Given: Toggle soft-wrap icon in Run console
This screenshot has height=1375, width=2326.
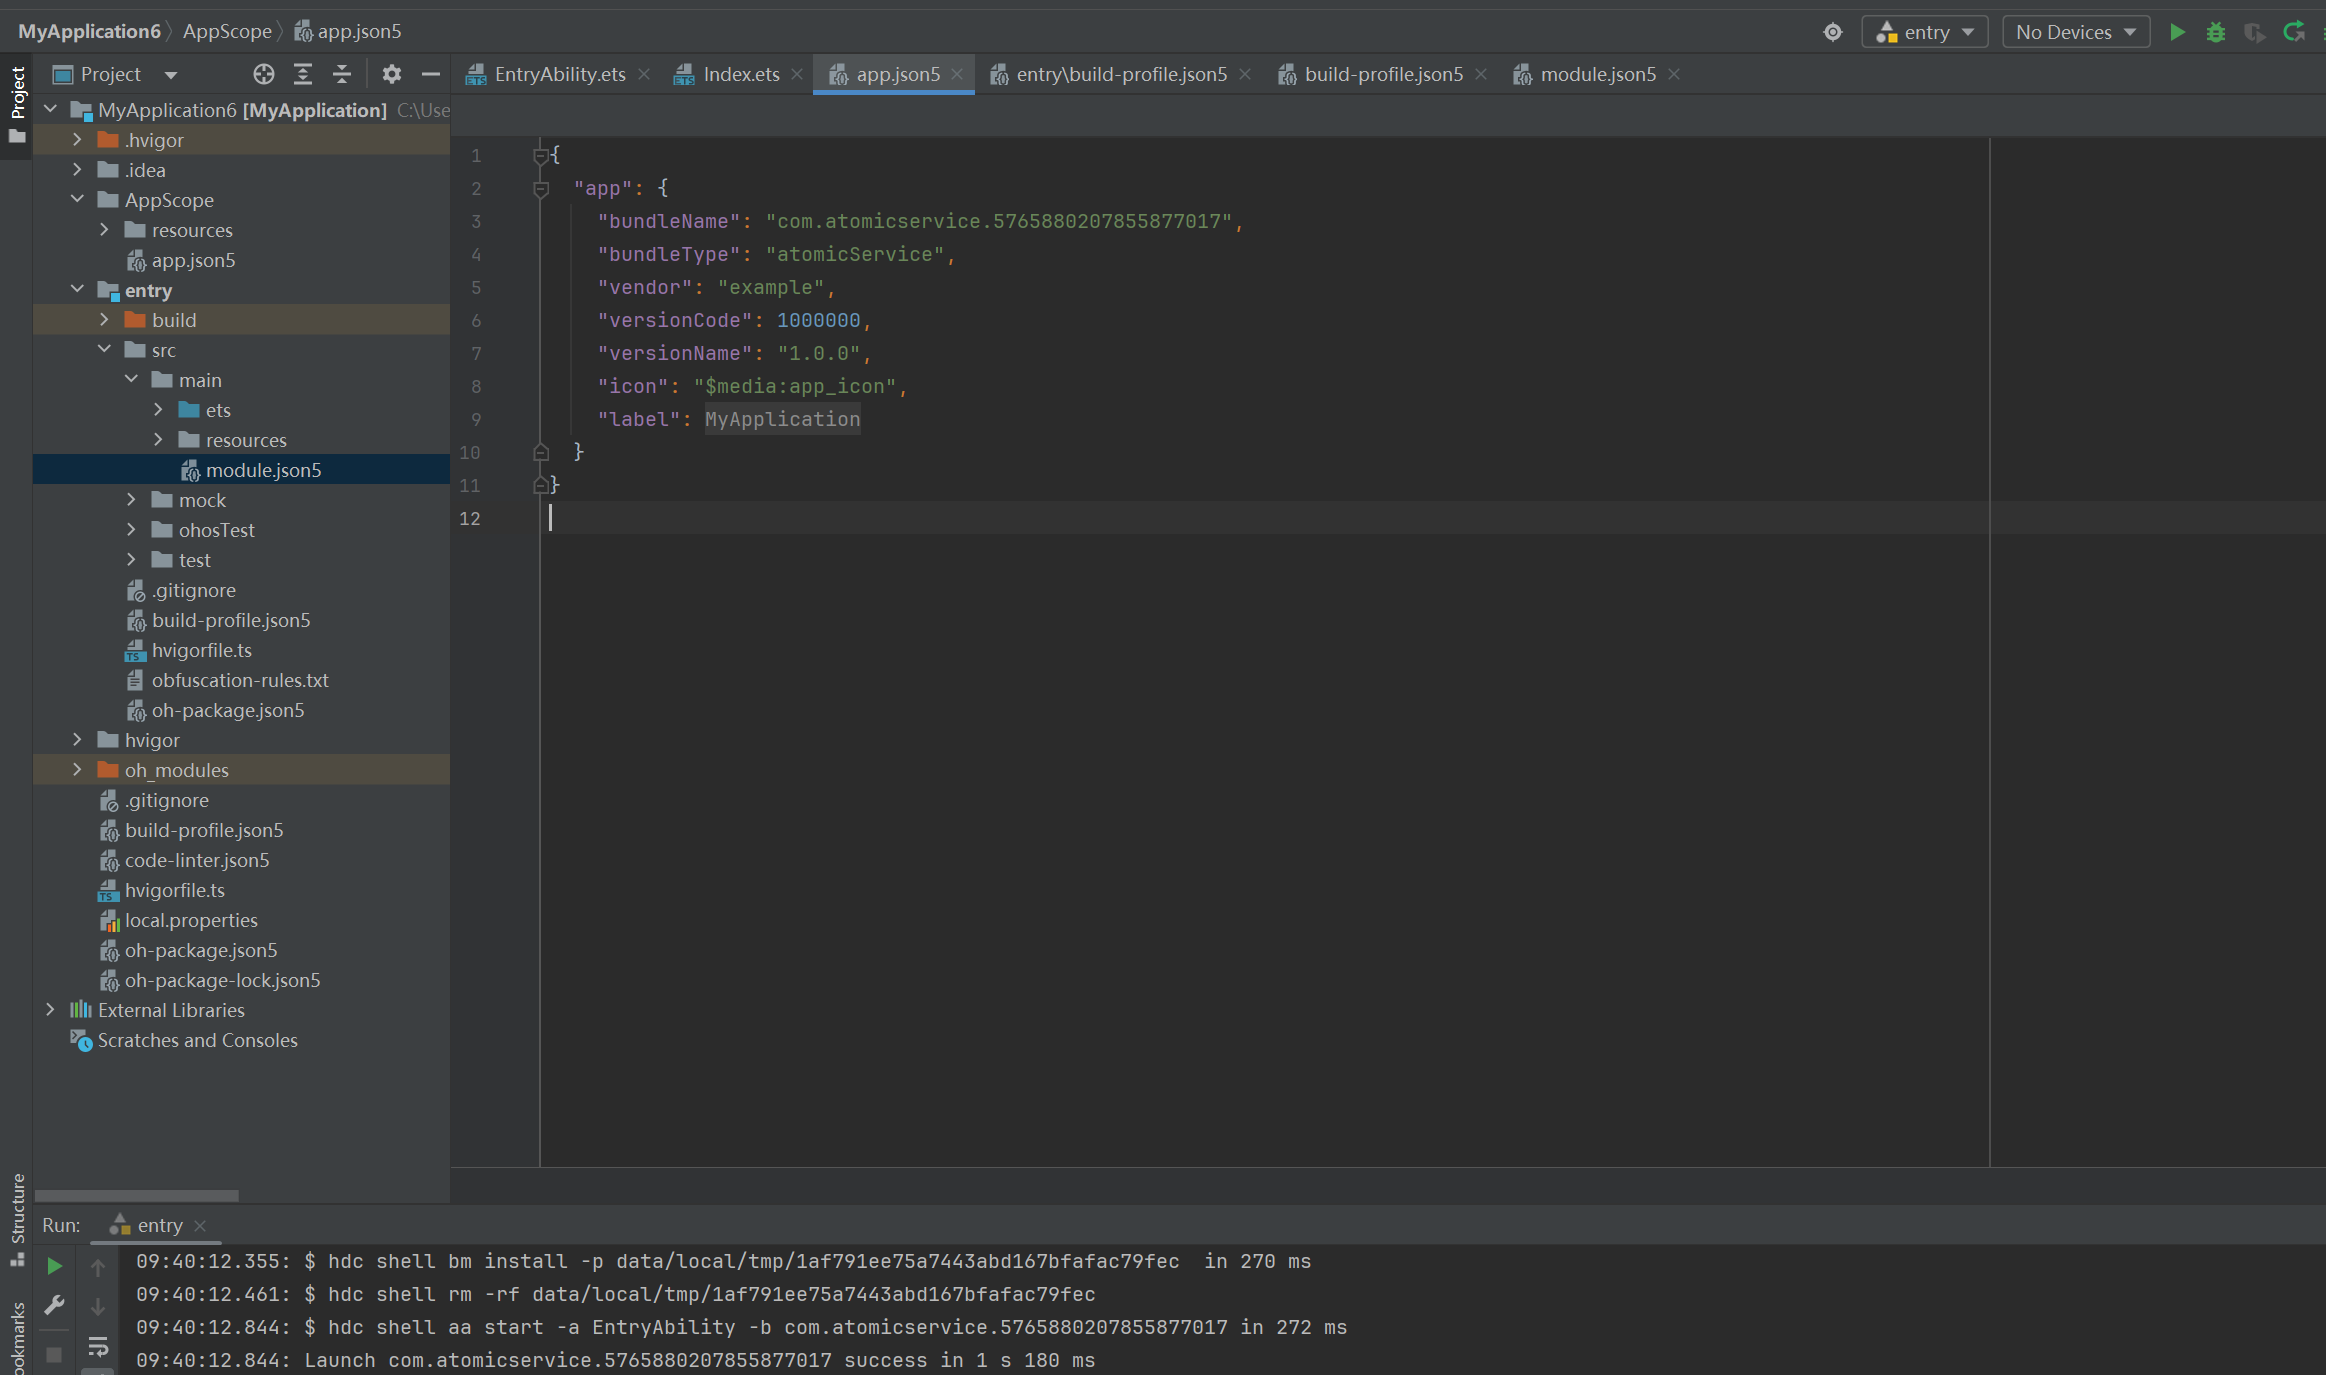Looking at the screenshot, I should click(98, 1346).
